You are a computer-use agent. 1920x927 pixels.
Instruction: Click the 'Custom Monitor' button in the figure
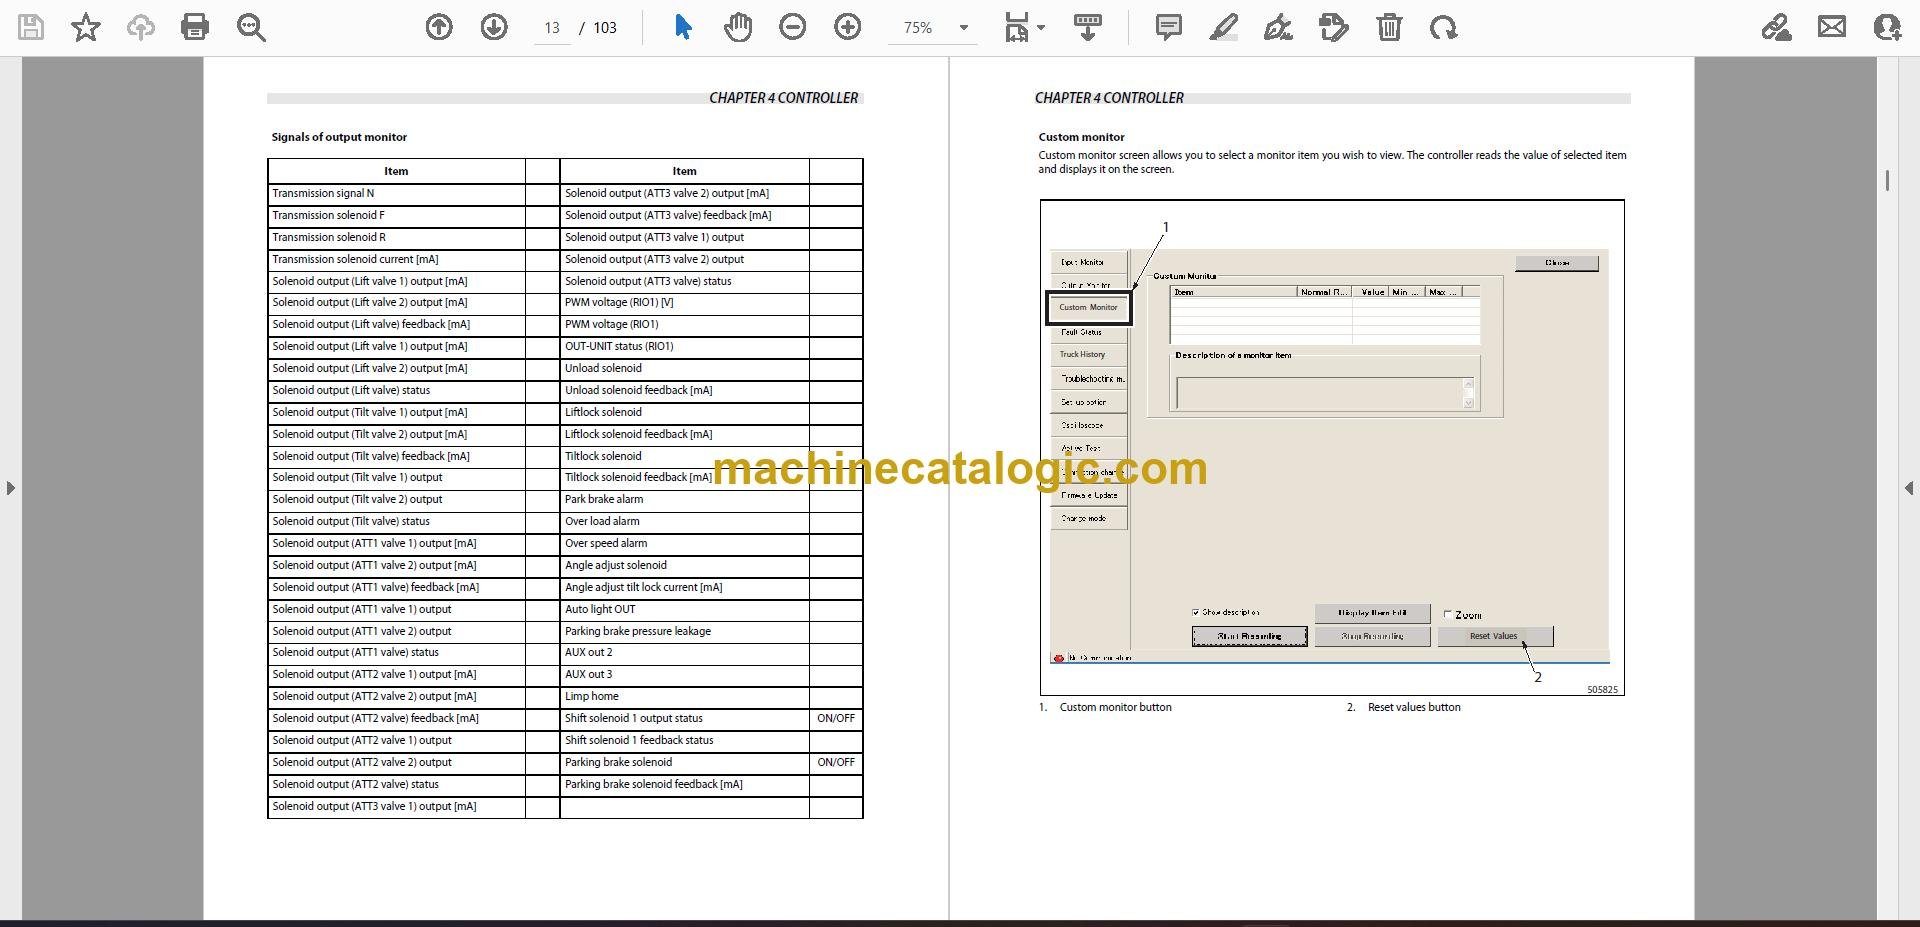(1088, 308)
